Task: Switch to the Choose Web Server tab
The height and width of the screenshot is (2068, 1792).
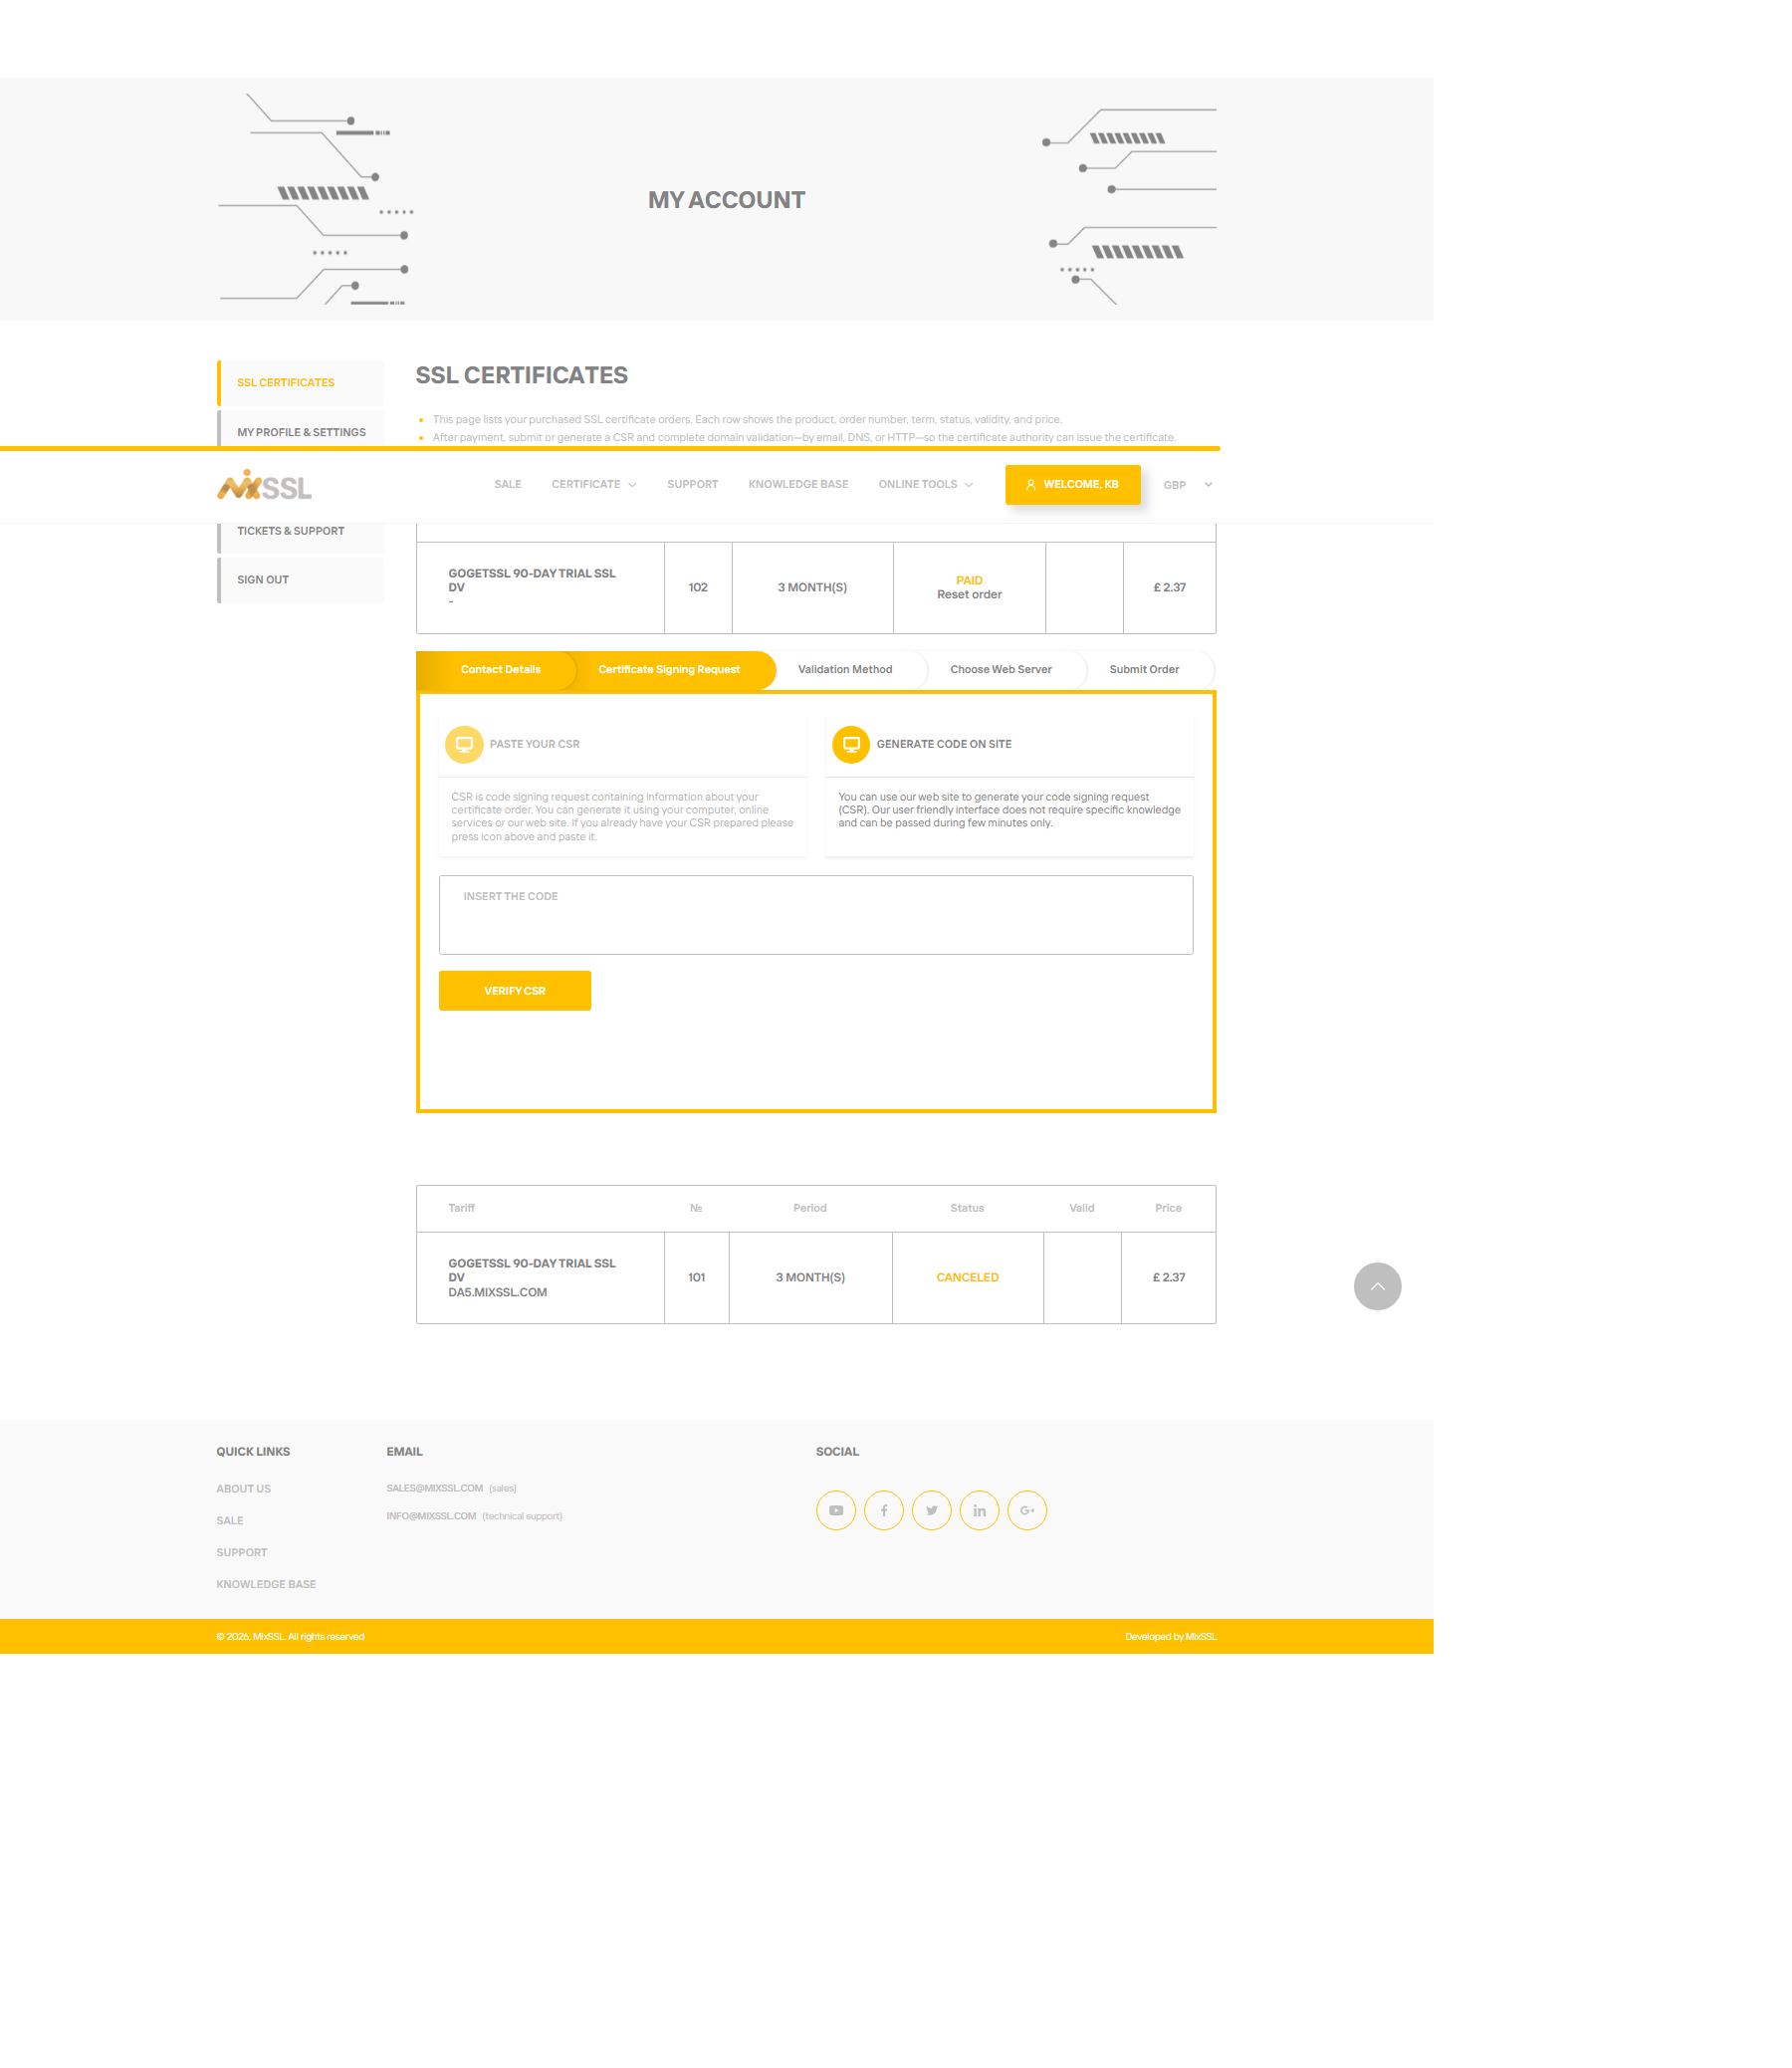Action: point(1001,670)
